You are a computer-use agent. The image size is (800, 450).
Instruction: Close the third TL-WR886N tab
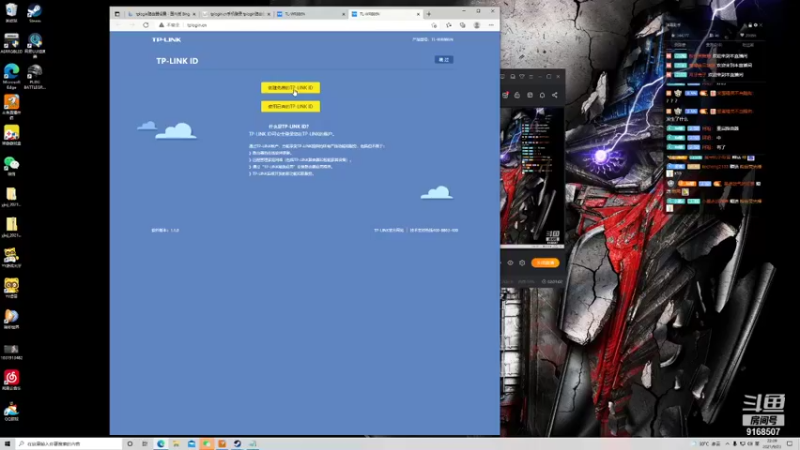click(343, 14)
